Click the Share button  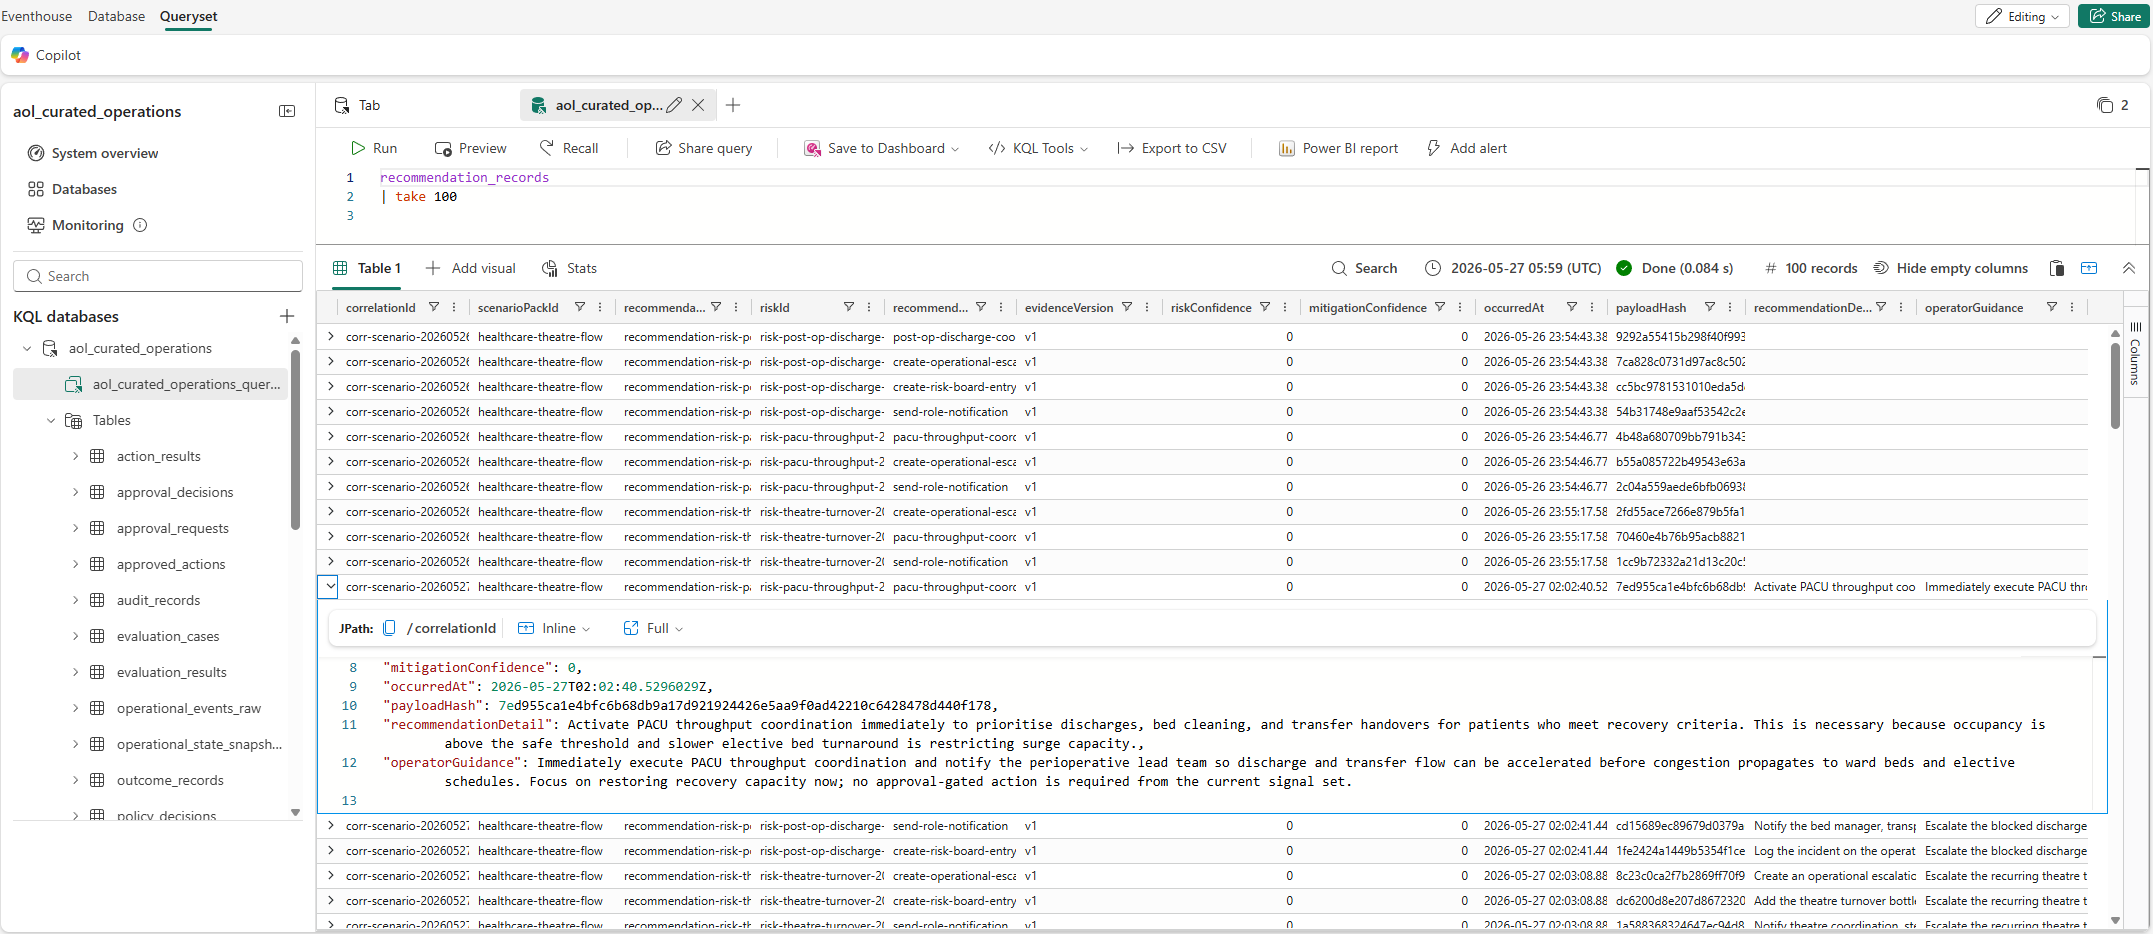coord(2114,16)
